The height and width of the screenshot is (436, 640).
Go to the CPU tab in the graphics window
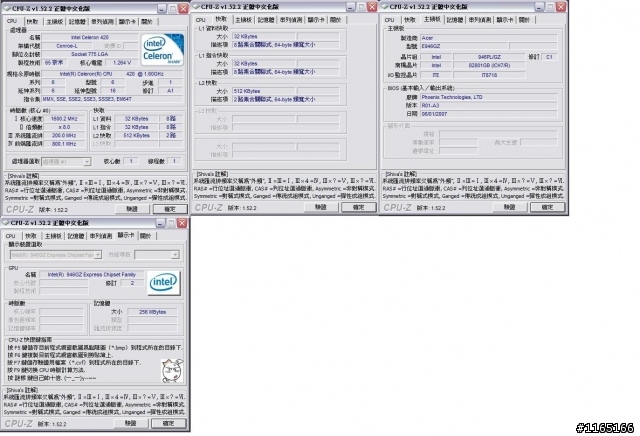(11, 236)
